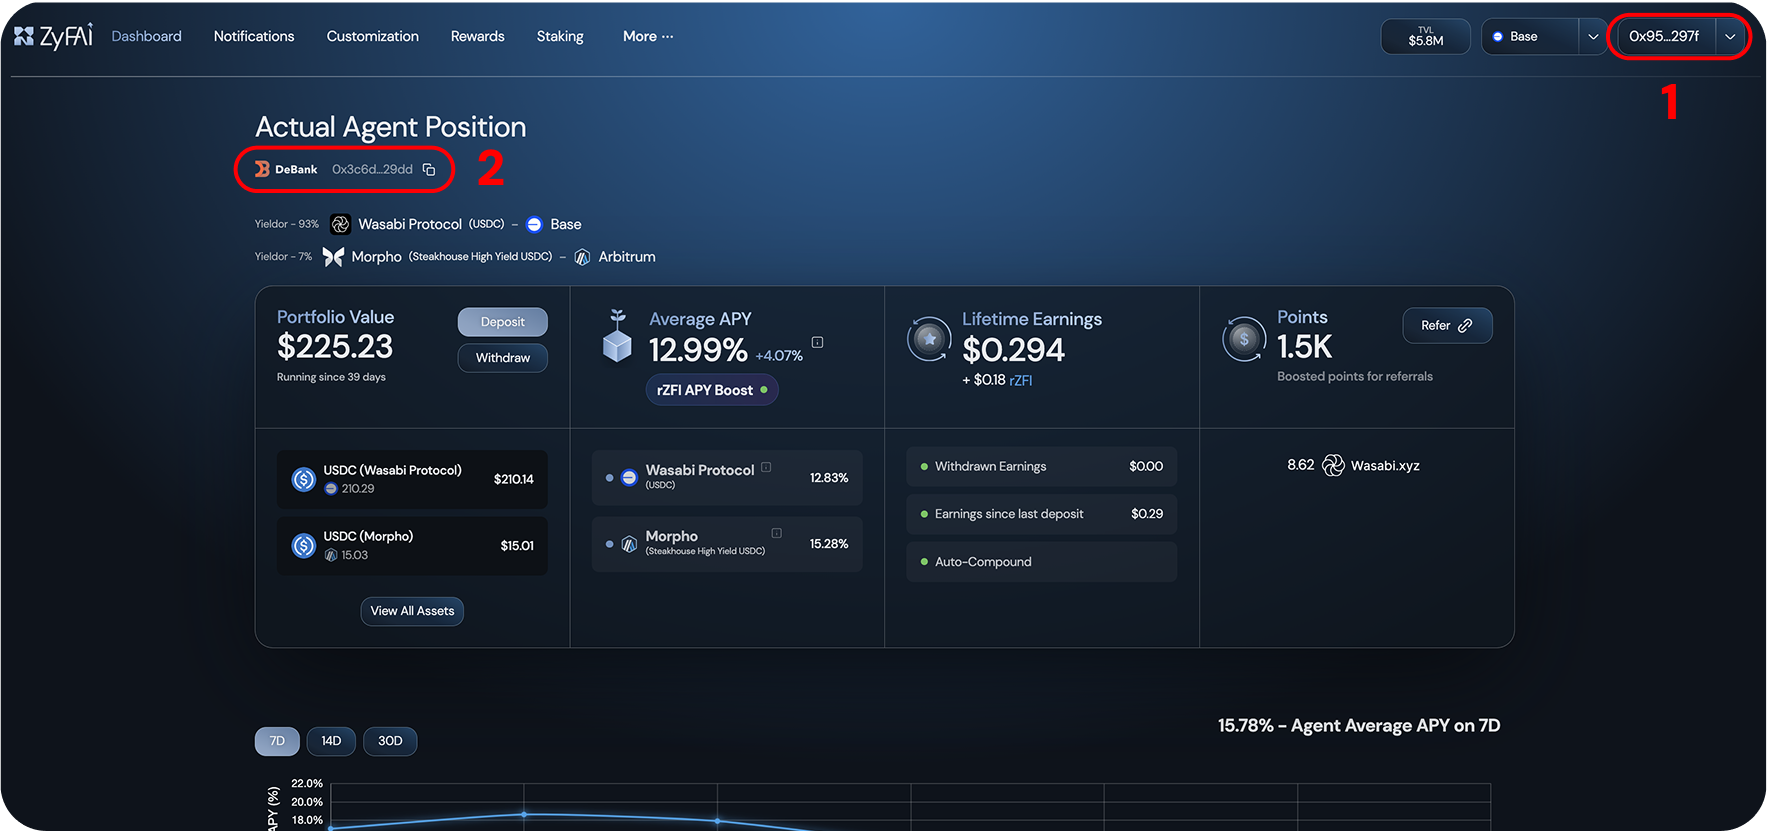Screen dimensions: 1767x831
Task: Click the Refer link button
Action: 1446,326
